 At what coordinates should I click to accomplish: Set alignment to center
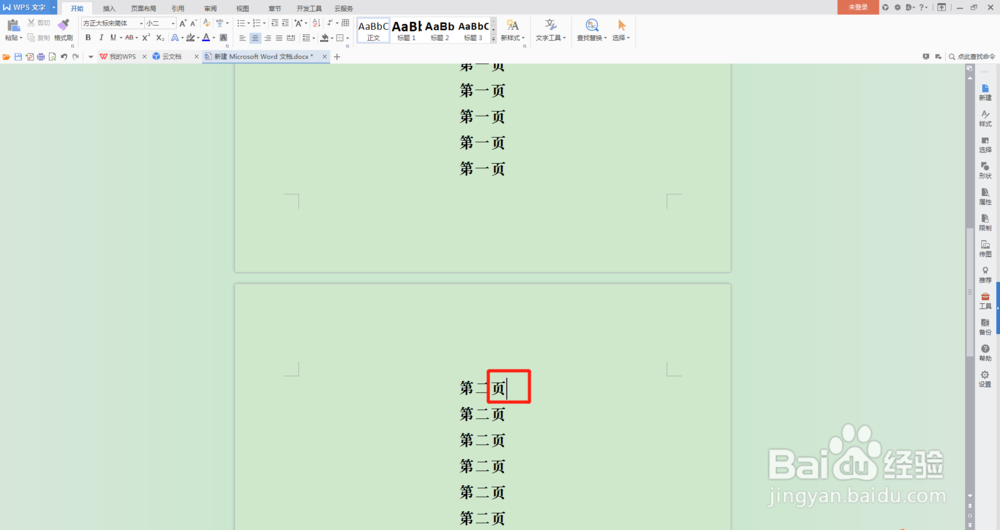255,38
